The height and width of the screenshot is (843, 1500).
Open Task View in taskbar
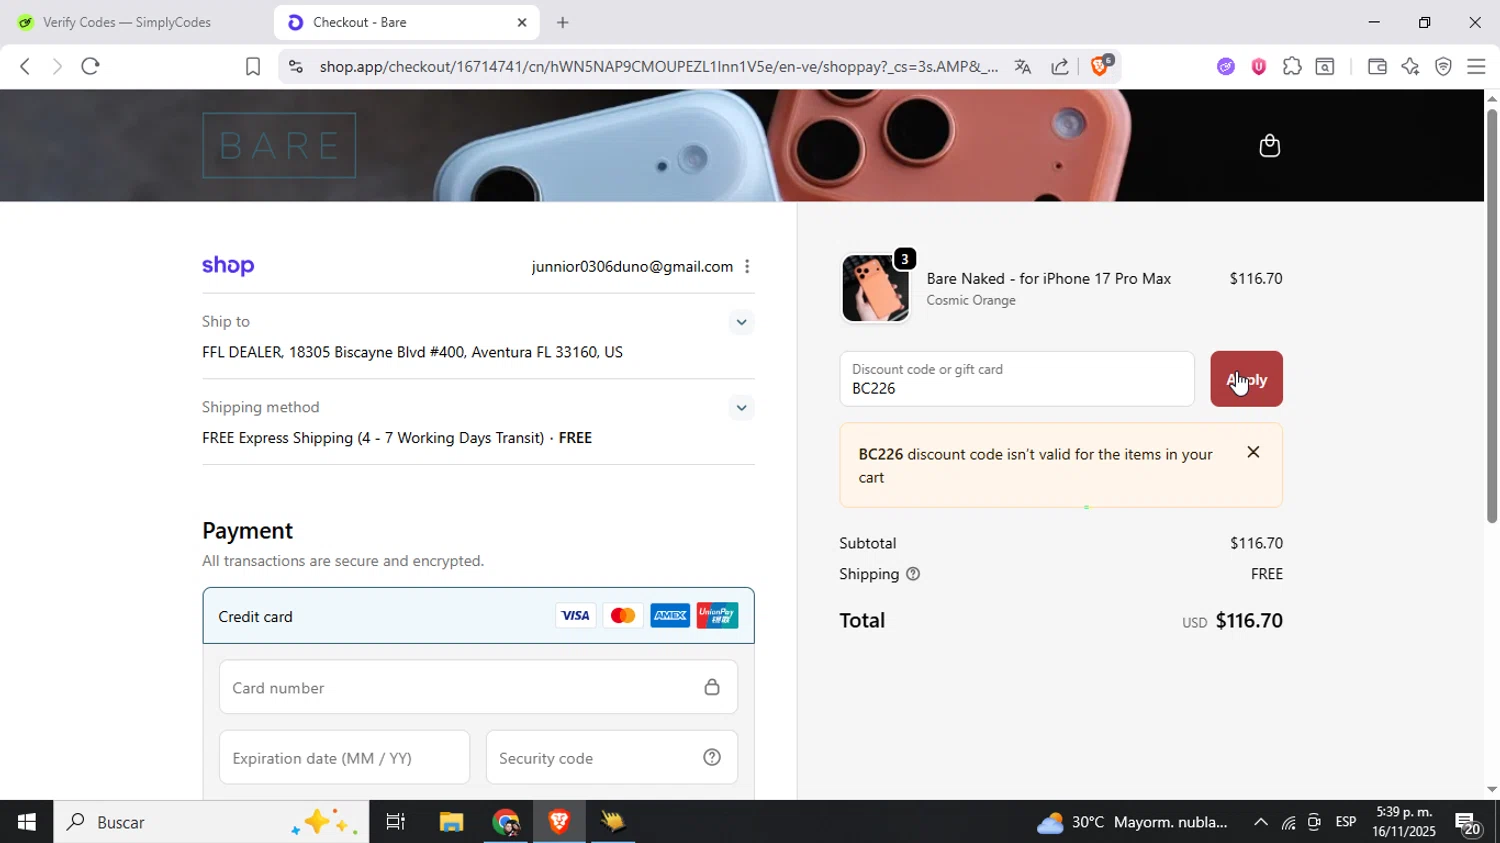click(x=395, y=822)
